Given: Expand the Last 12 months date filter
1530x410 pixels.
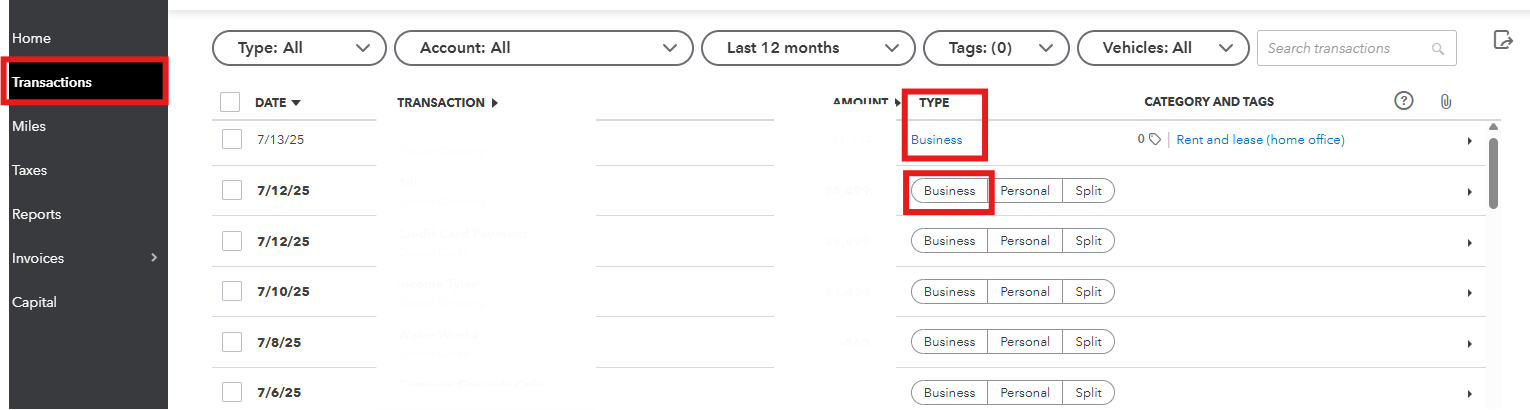Looking at the screenshot, I should 808,48.
